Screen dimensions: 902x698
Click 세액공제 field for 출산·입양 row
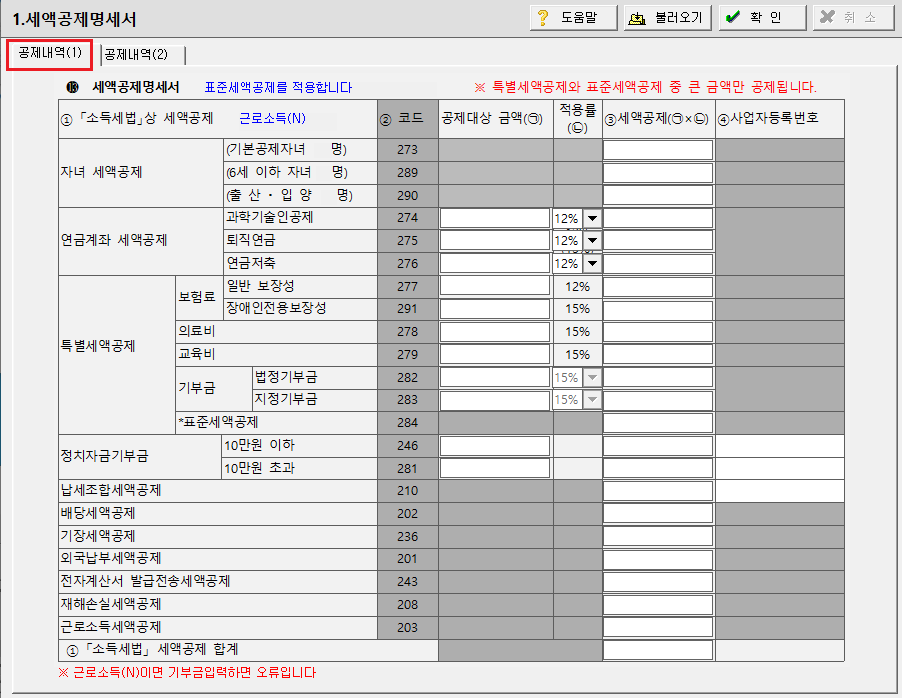pos(658,196)
